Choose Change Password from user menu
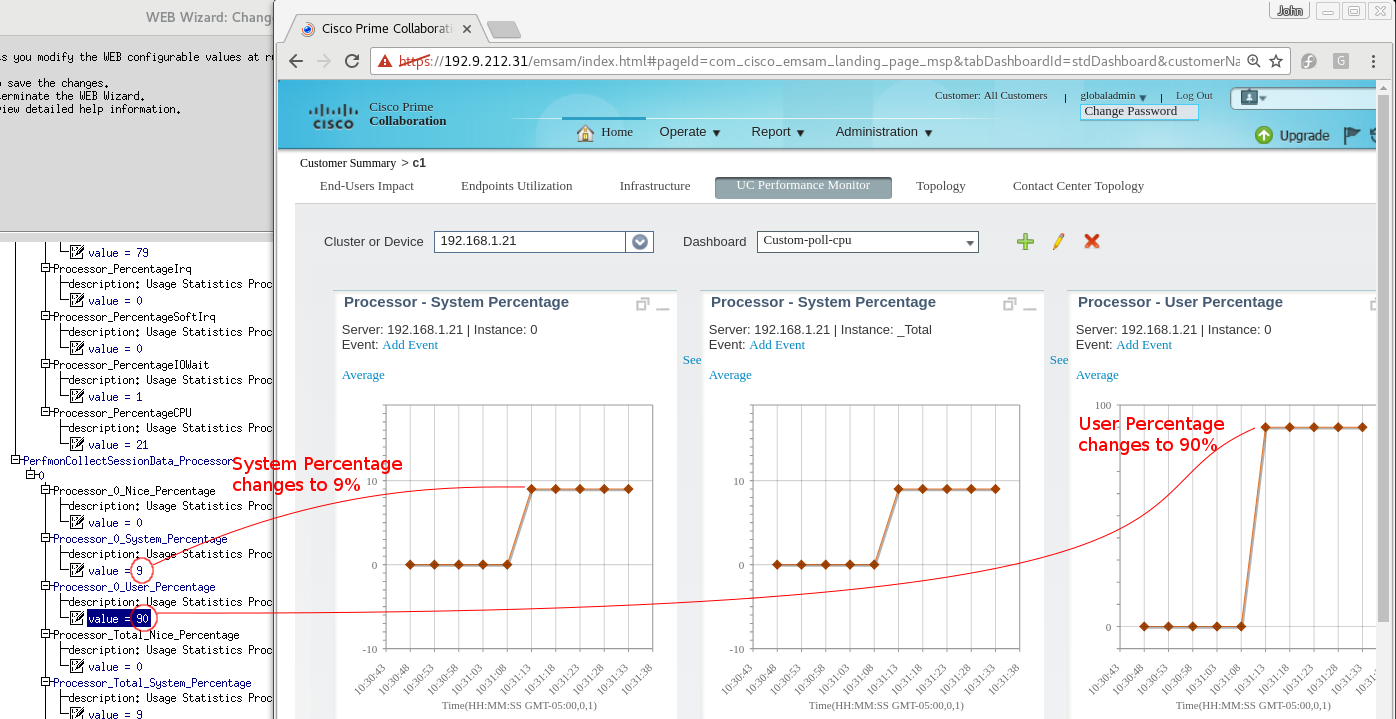The height and width of the screenshot is (719, 1396). coord(1139,111)
